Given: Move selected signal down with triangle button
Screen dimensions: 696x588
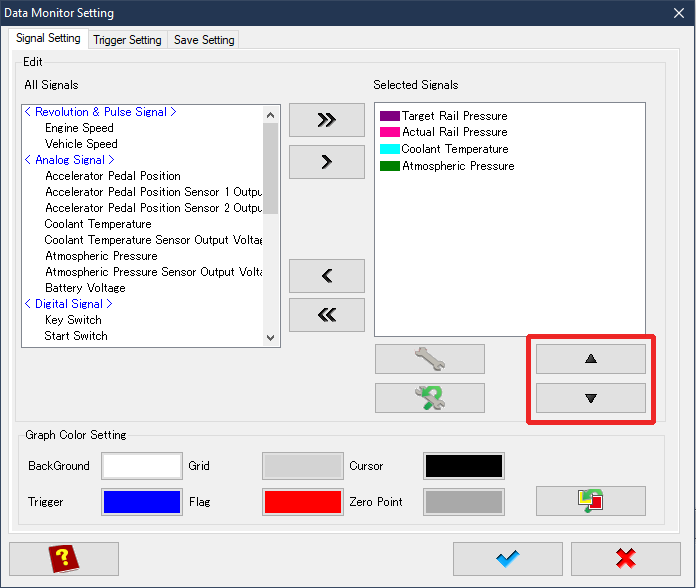Looking at the screenshot, I should [590, 398].
